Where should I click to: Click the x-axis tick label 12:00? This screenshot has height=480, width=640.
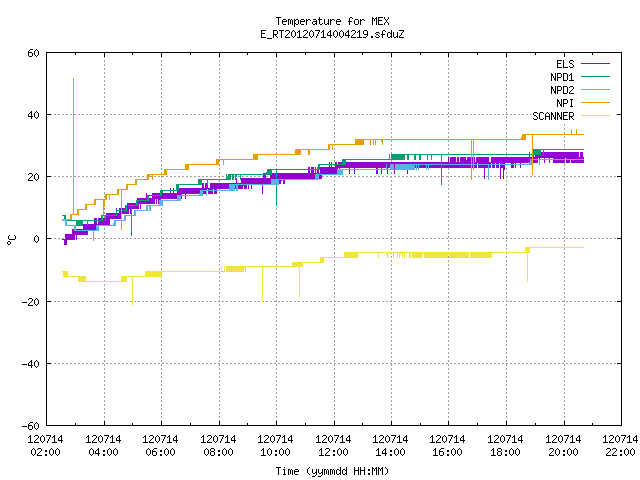333,452
